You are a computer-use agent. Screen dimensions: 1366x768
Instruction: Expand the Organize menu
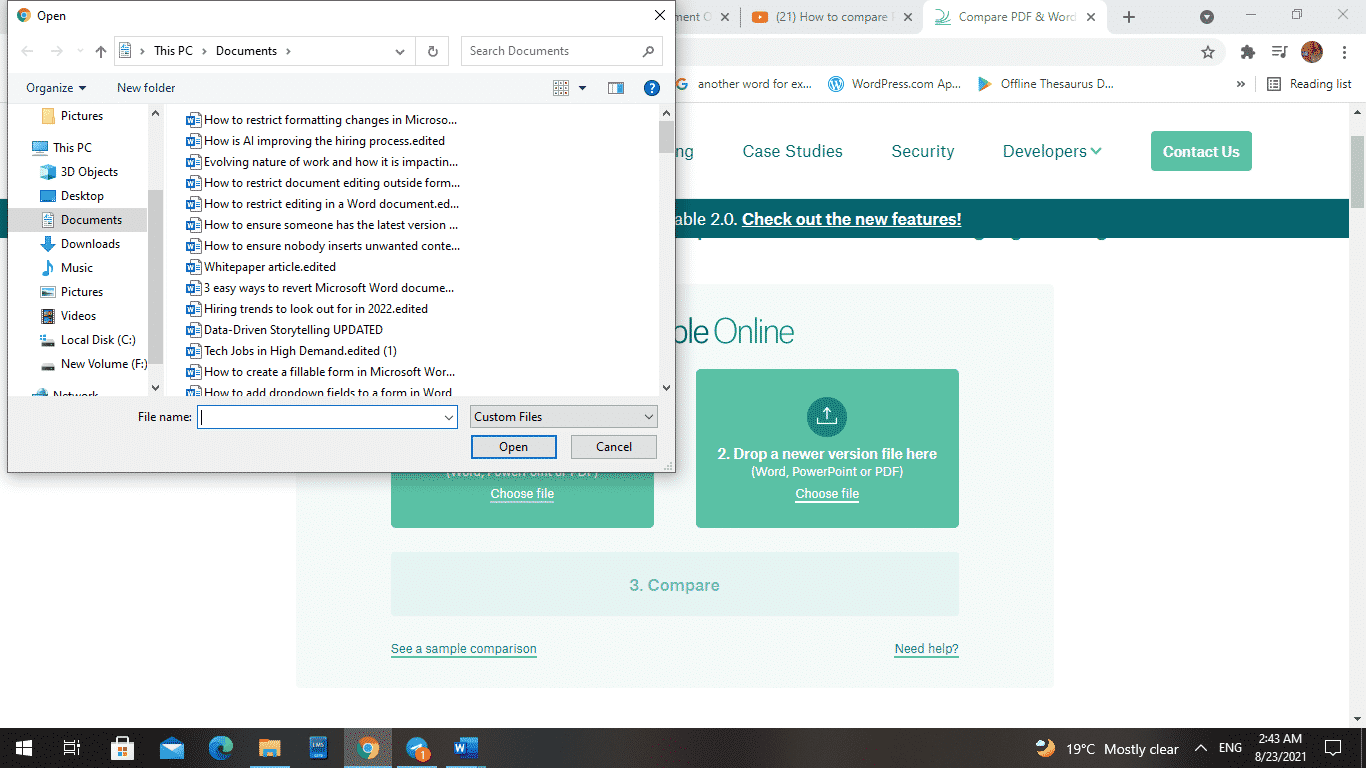(x=56, y=88)
